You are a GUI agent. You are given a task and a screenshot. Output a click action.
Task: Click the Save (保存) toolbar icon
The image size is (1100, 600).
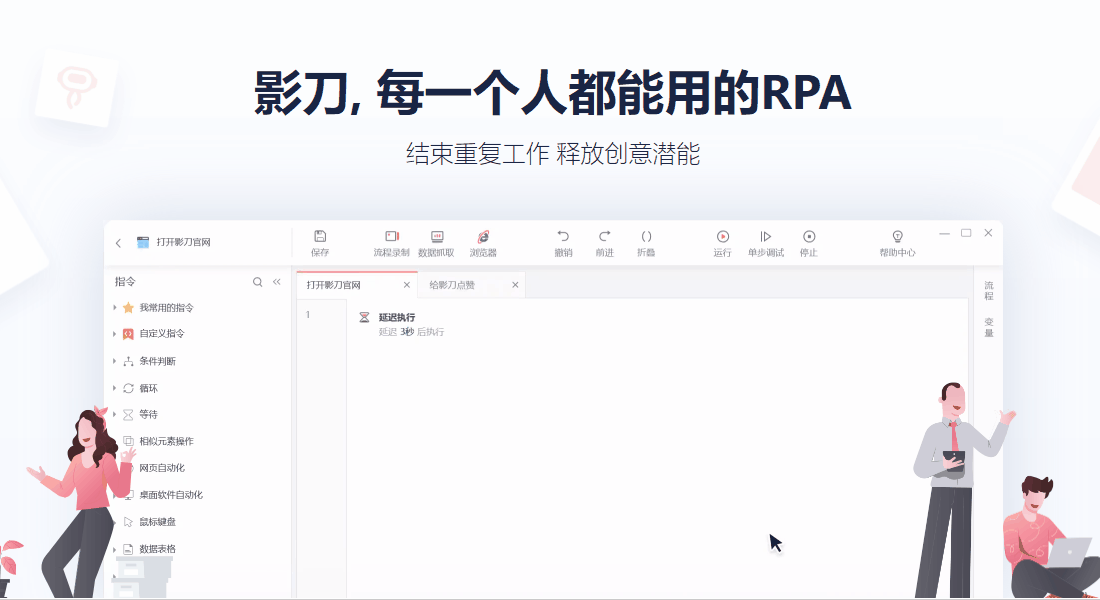coord(320,236)
